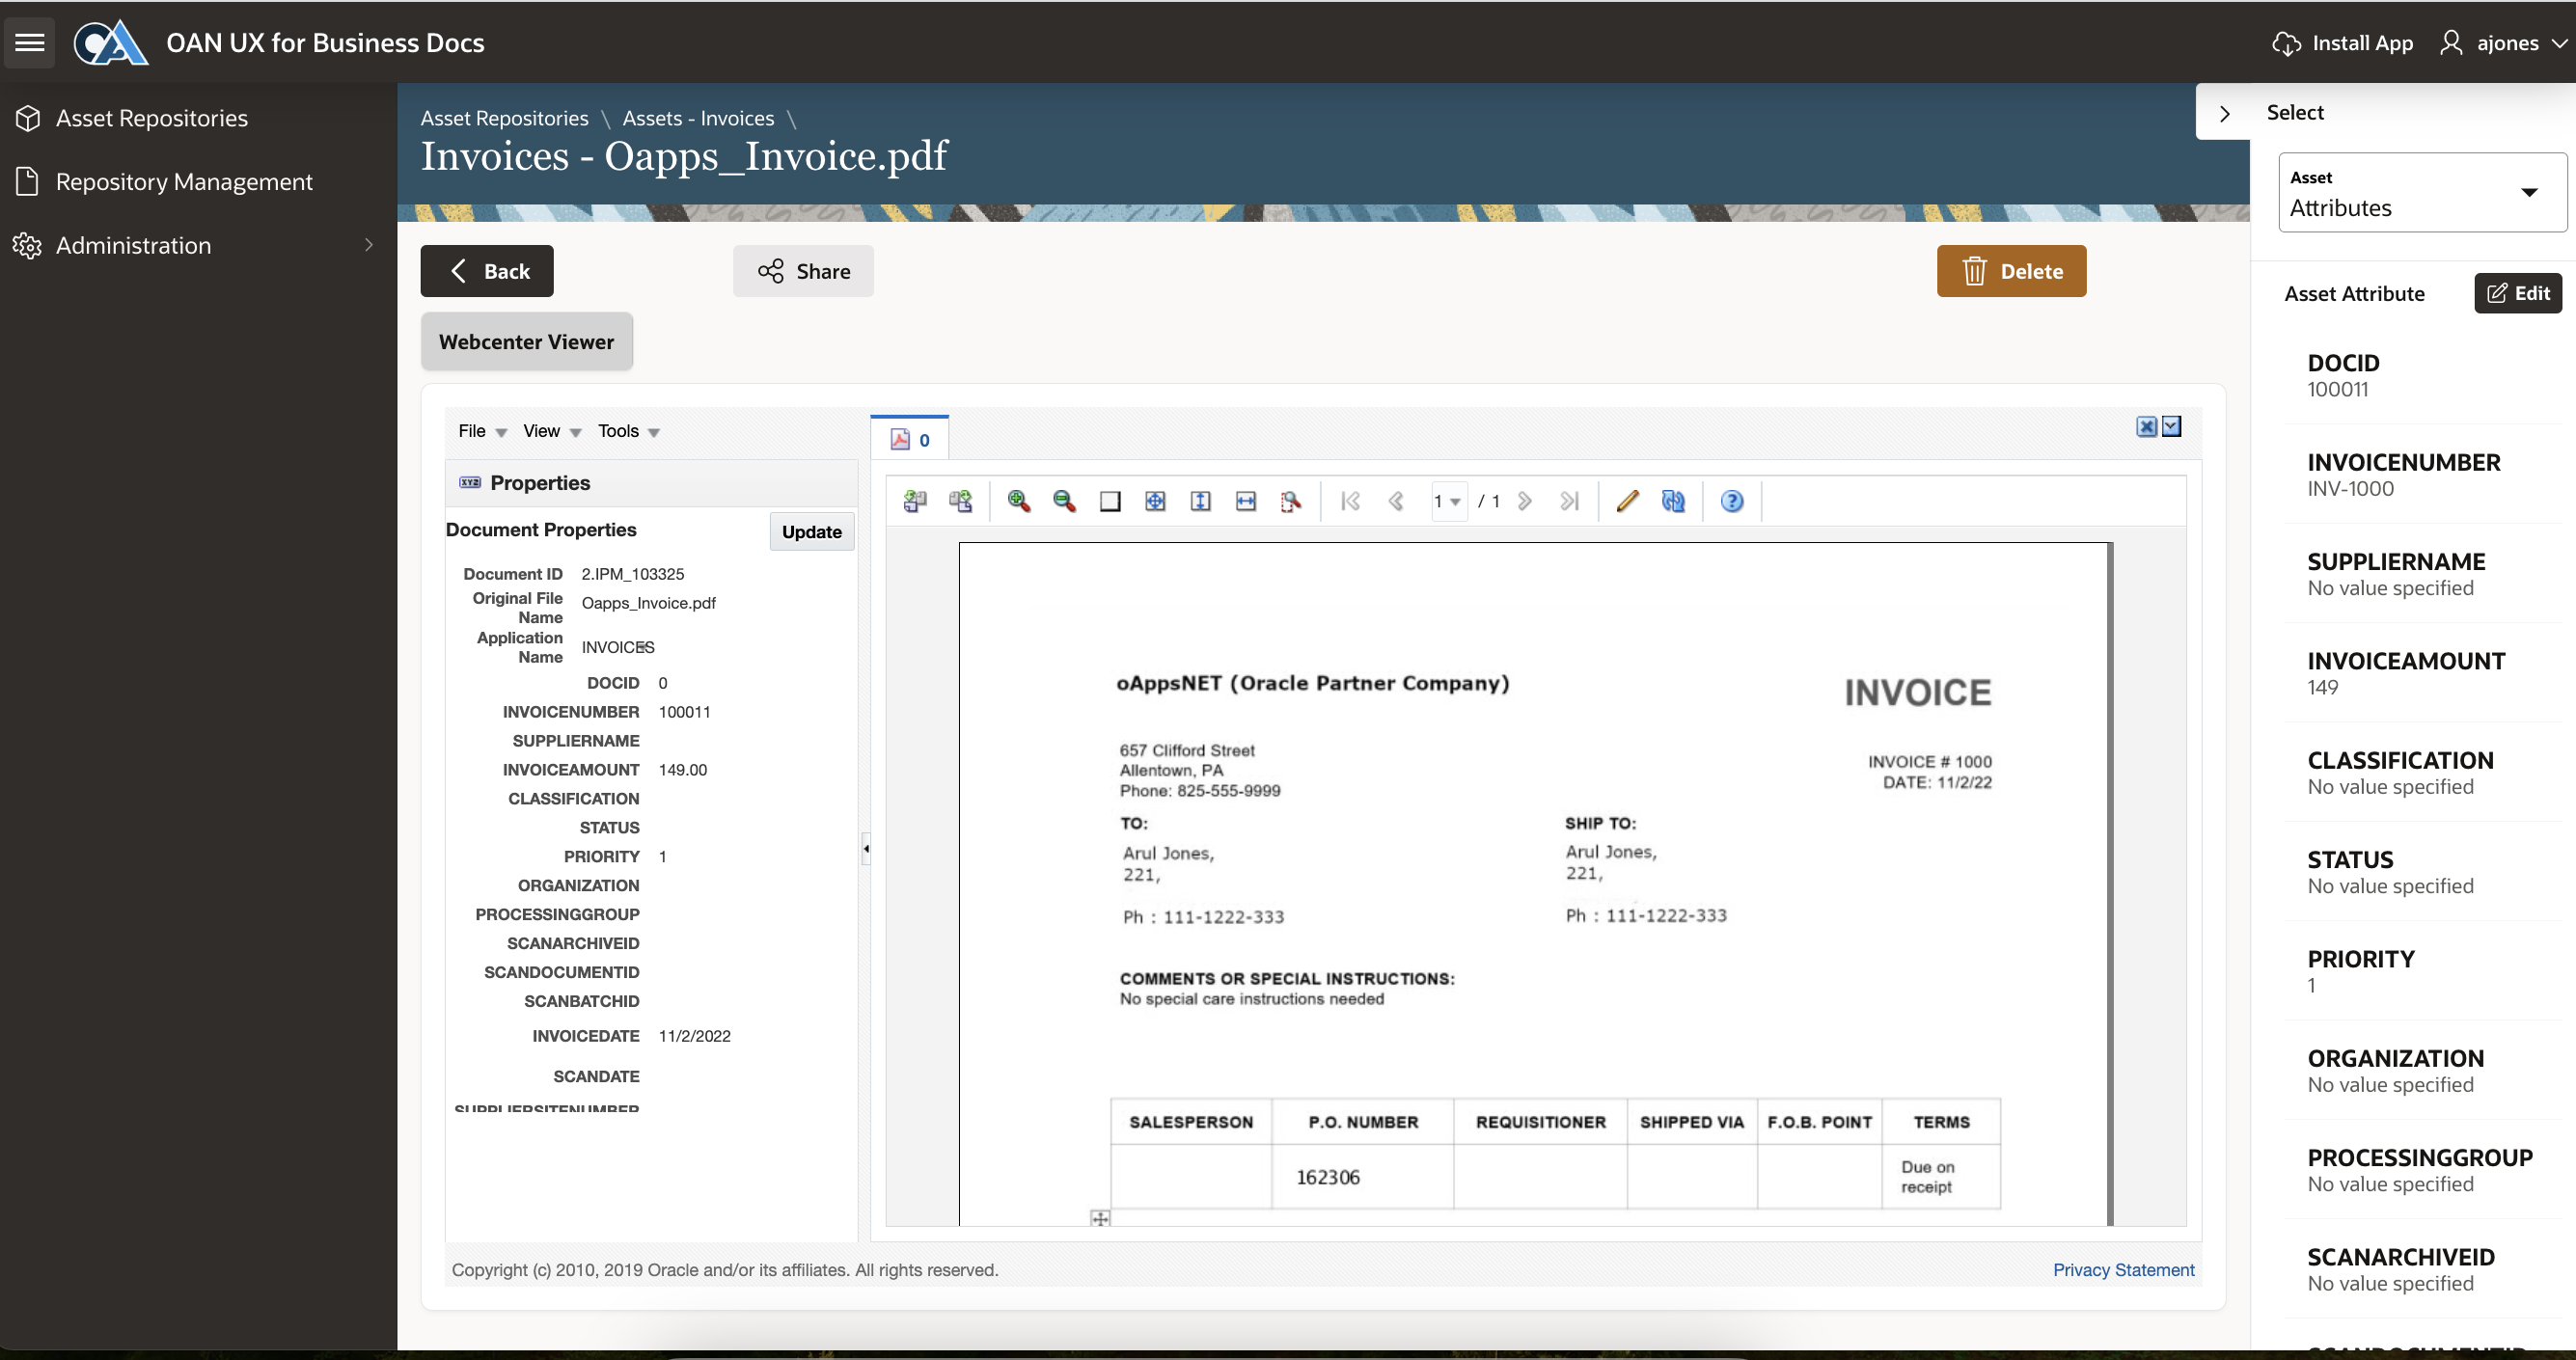The image size is (2576, 1360).
Task: Click Original File Name Oapps_Invoice.pdf value
Action: (x=648, y=603)
